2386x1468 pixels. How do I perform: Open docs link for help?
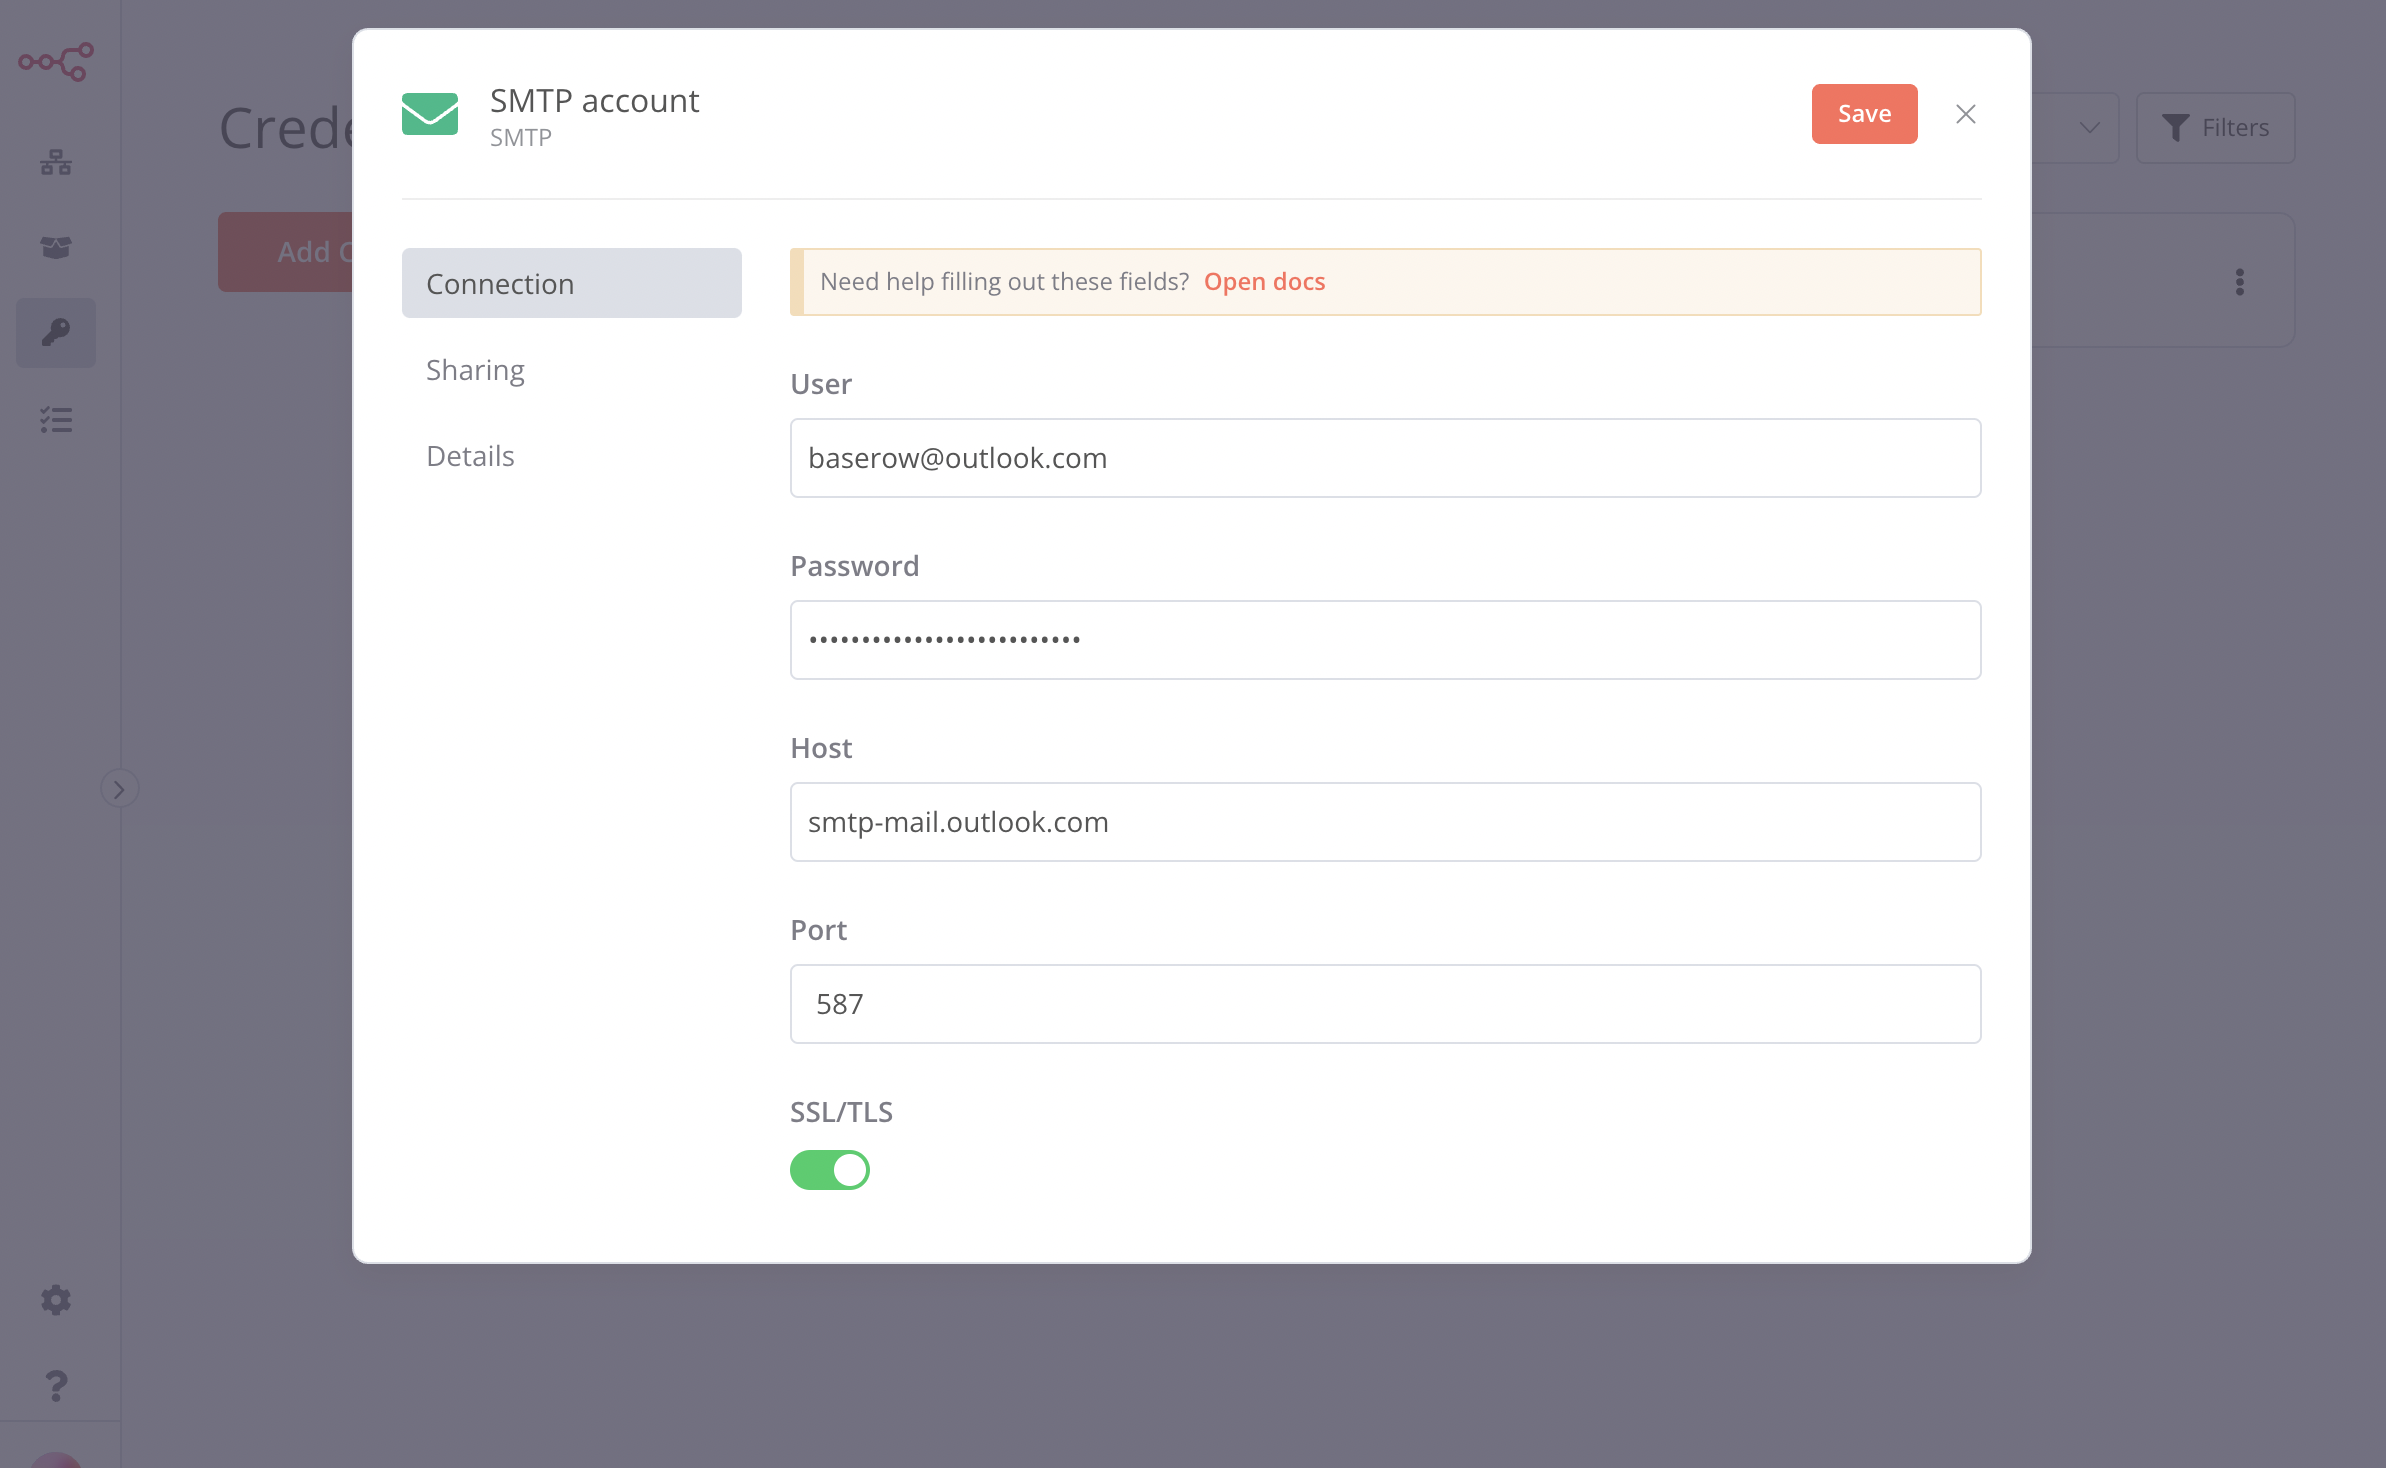coord(1264,282)
